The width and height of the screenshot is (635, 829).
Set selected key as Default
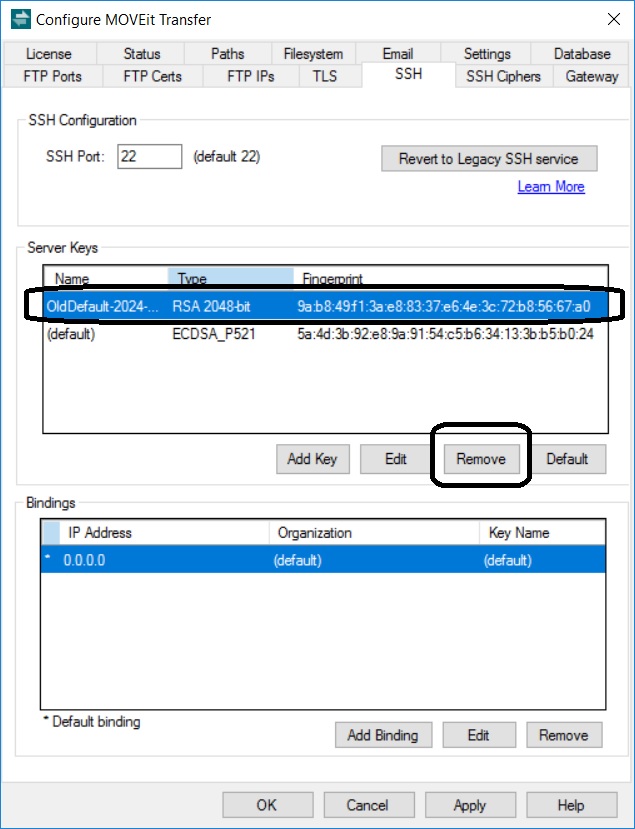(567, 459)
